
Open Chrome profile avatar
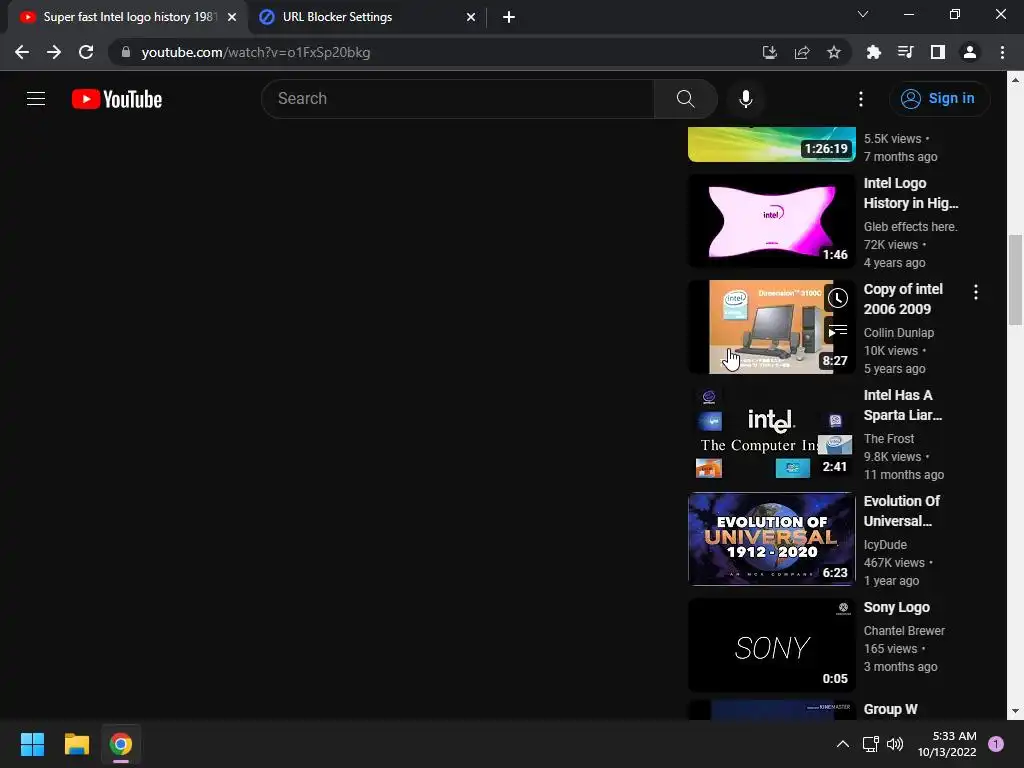tap(970, 52)
